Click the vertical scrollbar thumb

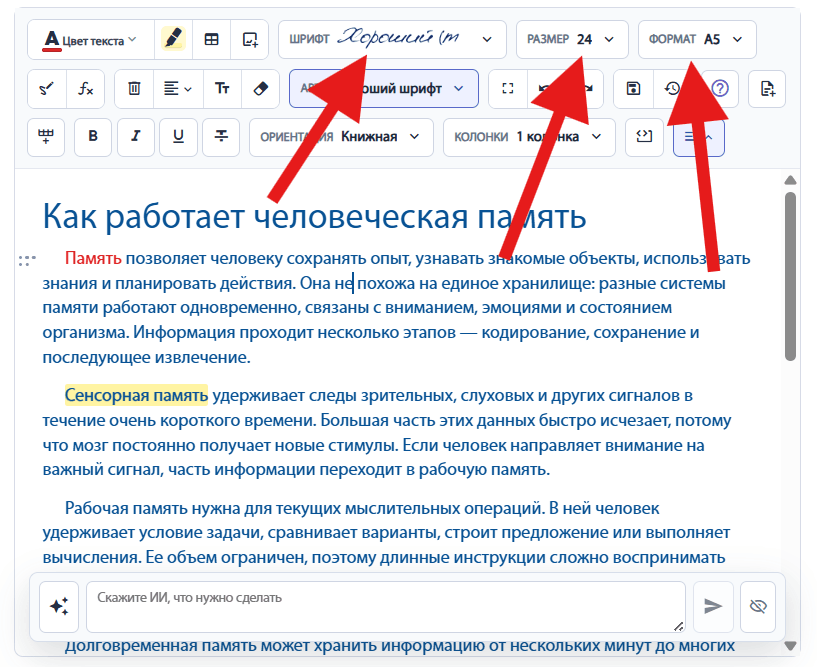point(790,276)
